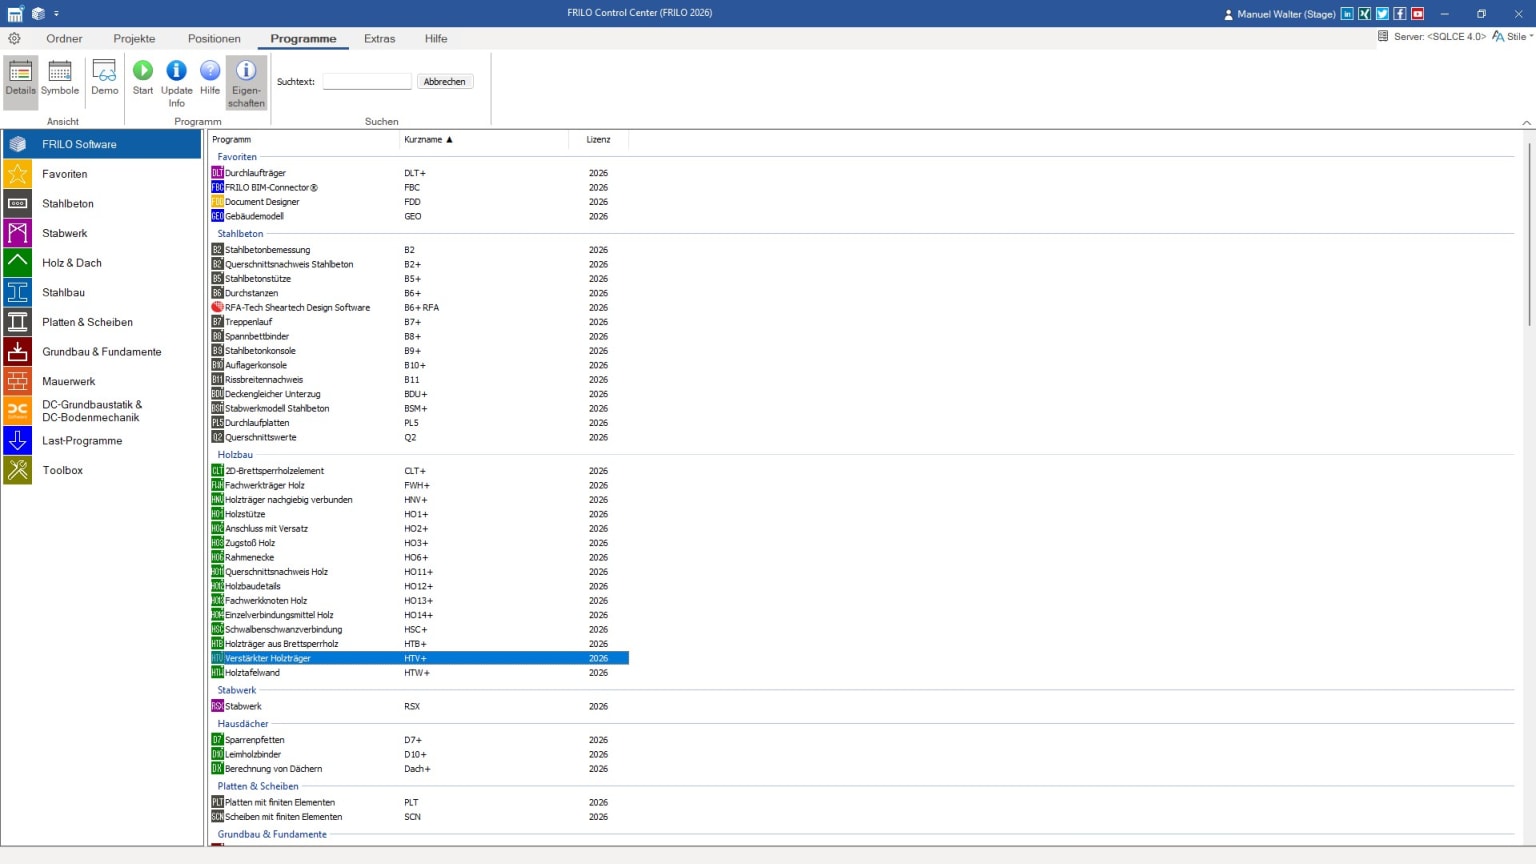
Task: Open quick access toolbar dropdown arrow
Action: [x=56, y=14]
